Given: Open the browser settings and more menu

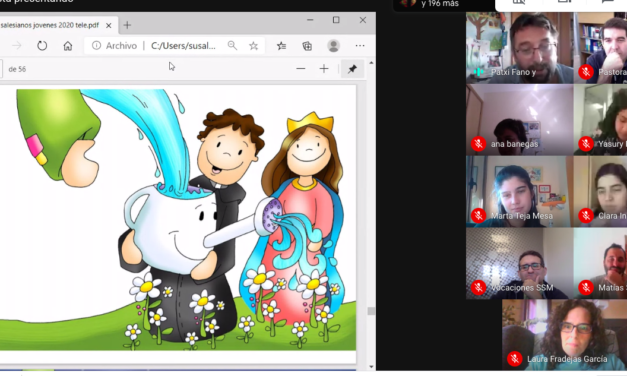Looking at the screenshot, I should [x=360, y=46].
